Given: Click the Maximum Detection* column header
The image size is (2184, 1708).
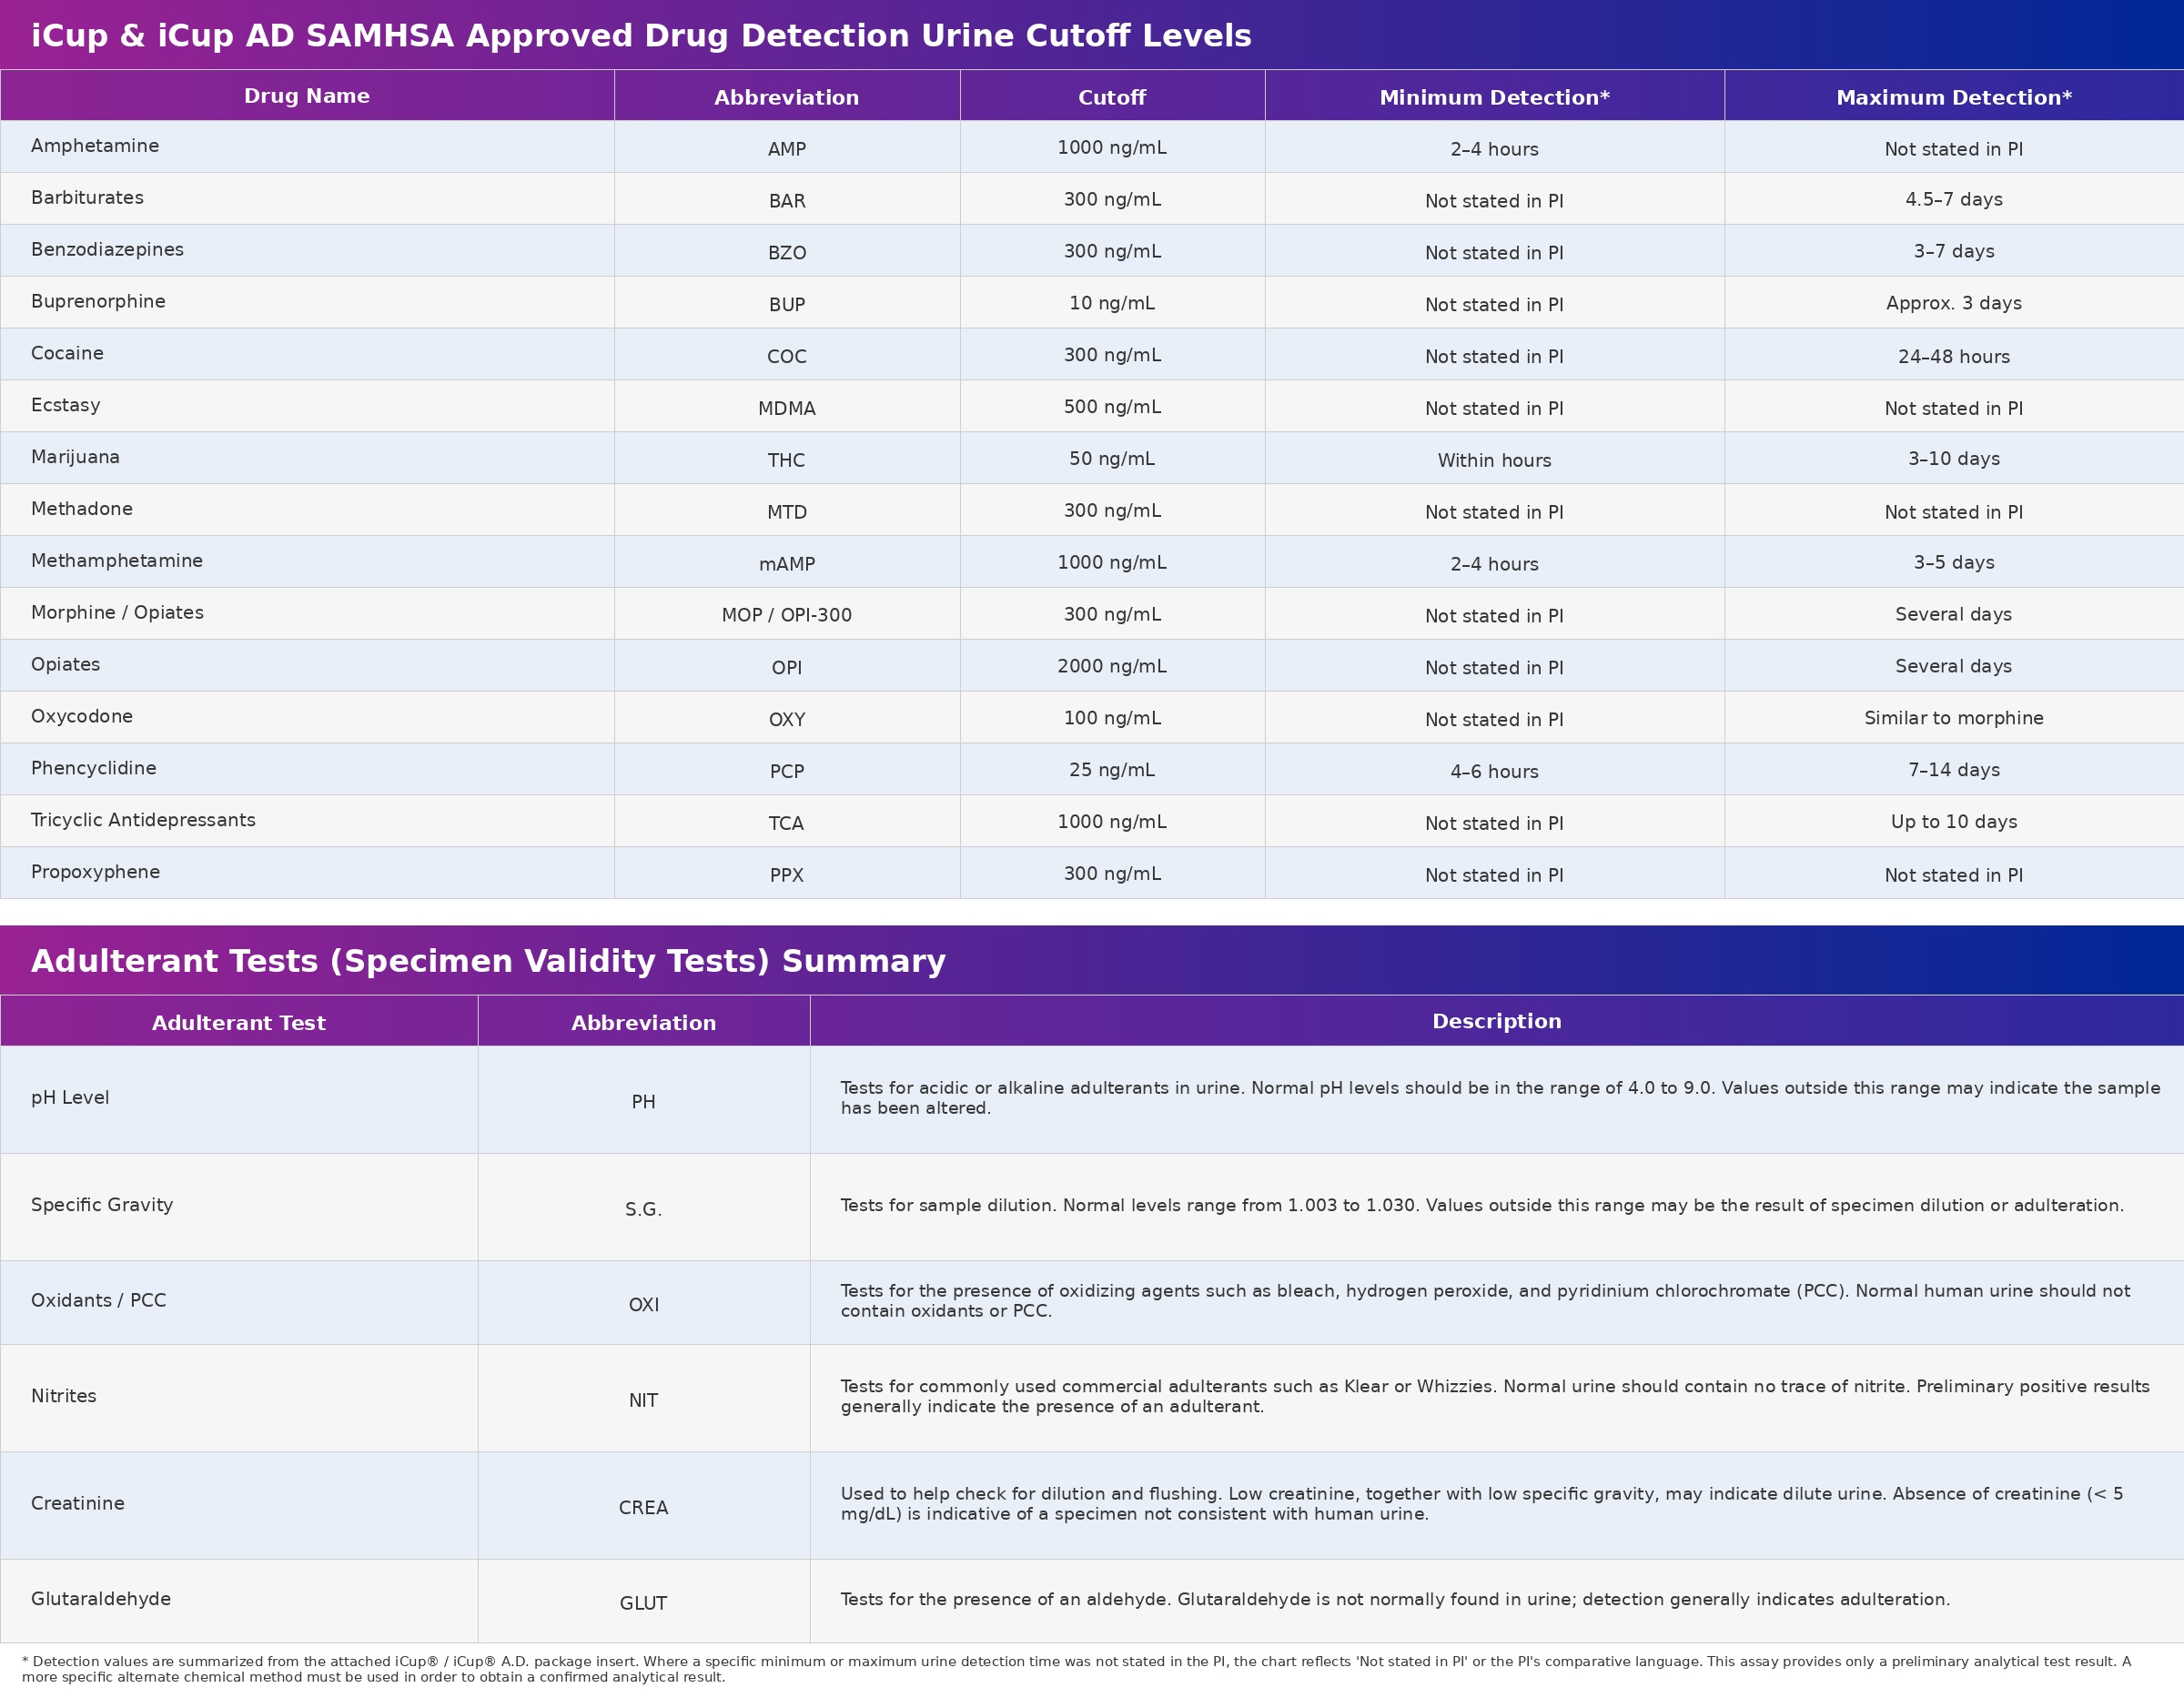Looking at the screenshot, I should 1953,97.
